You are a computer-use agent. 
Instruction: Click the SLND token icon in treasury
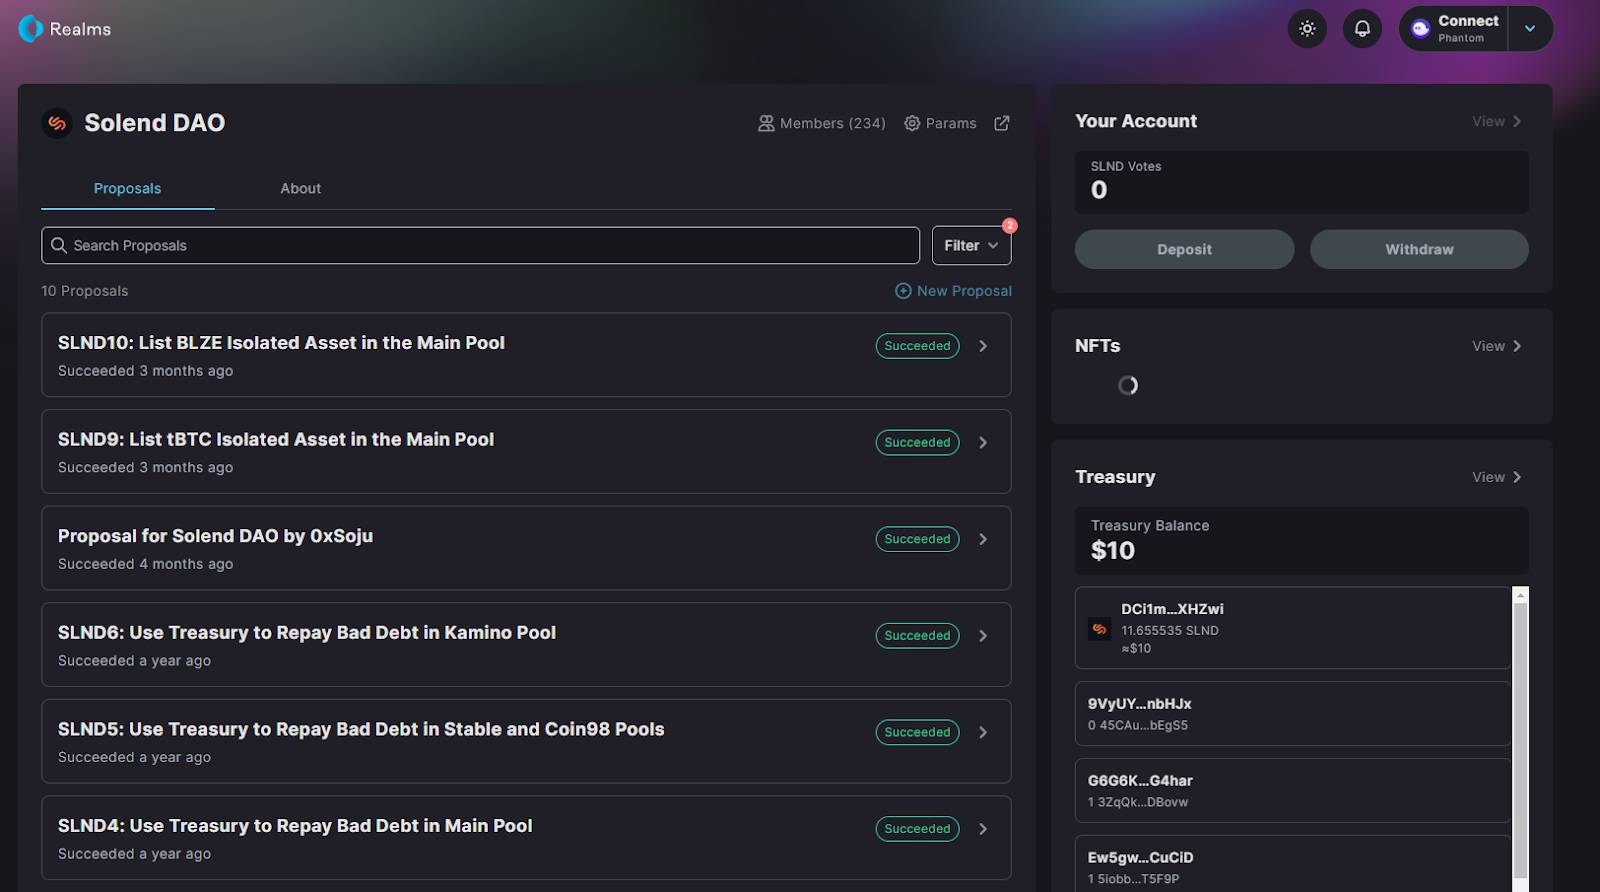point(1099,629)
